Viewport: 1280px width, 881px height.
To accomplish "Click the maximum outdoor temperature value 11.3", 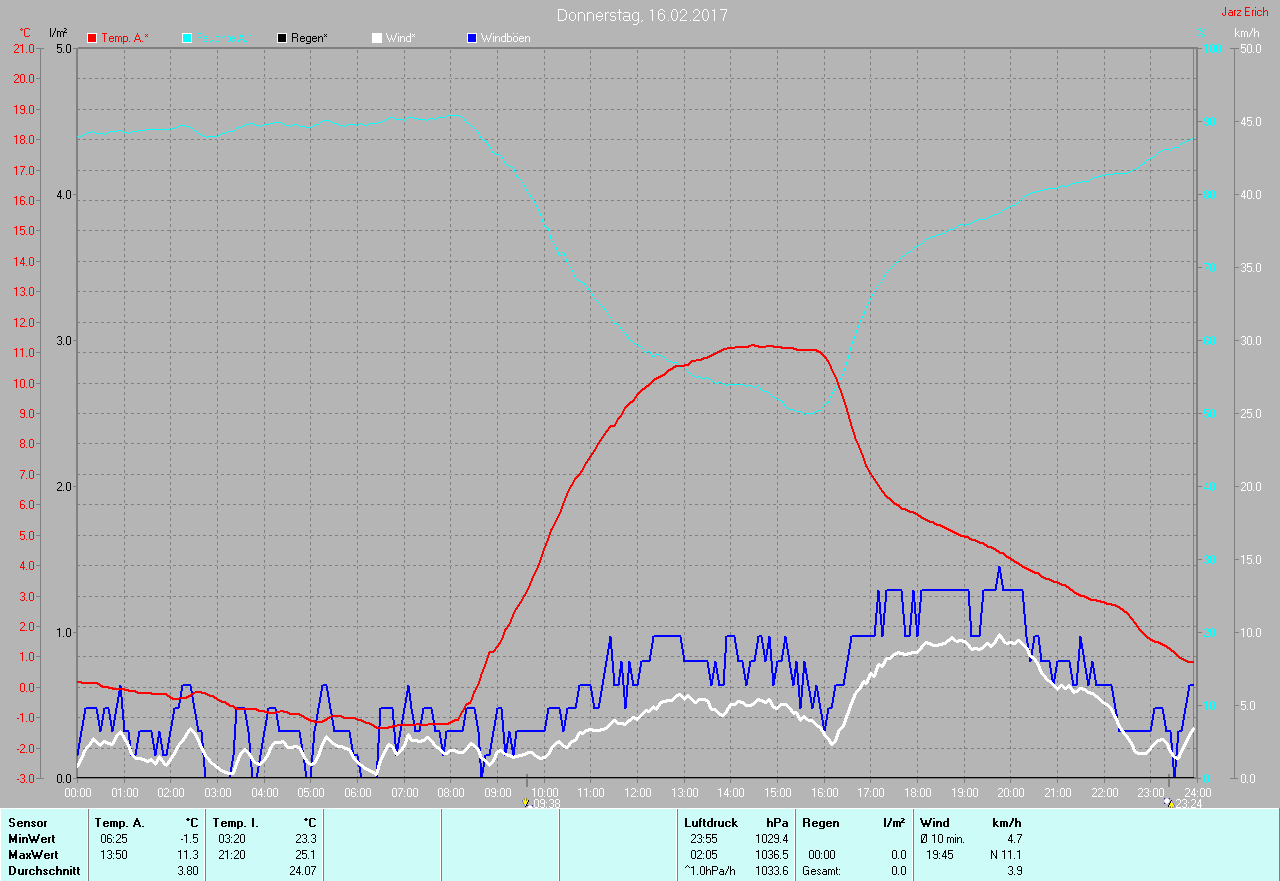I will (x=188, y=855).
